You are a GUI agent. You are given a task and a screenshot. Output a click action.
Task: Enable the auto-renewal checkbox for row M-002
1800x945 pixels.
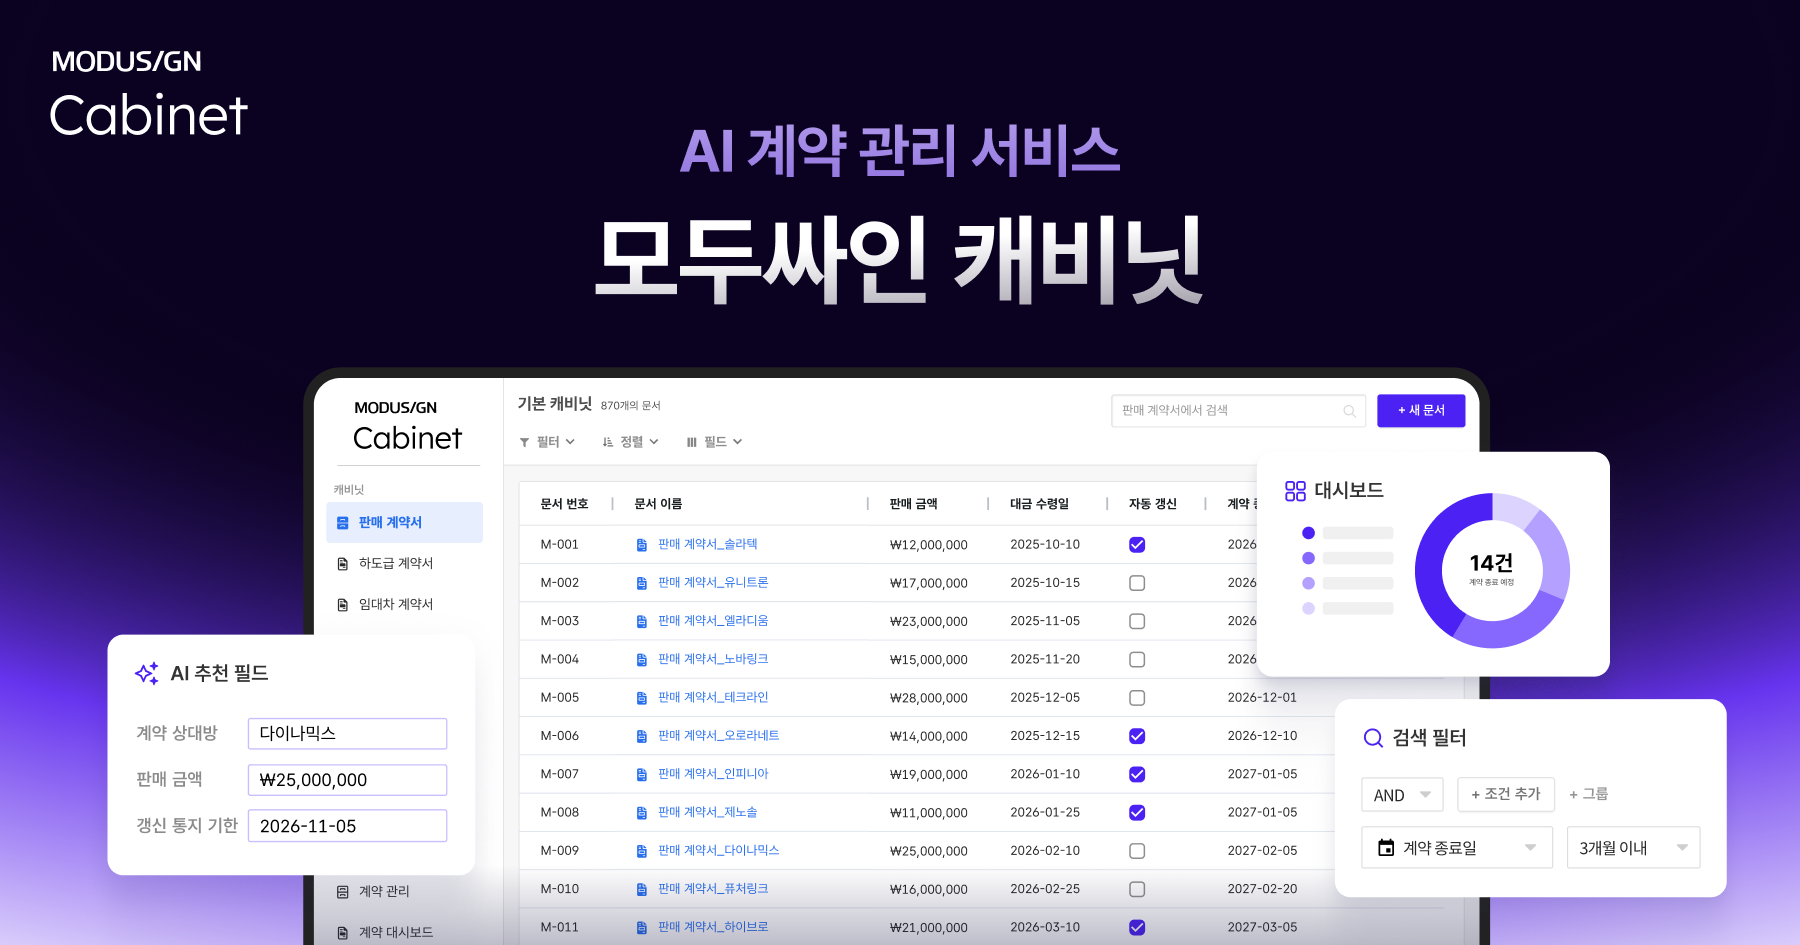[1137, 582]
